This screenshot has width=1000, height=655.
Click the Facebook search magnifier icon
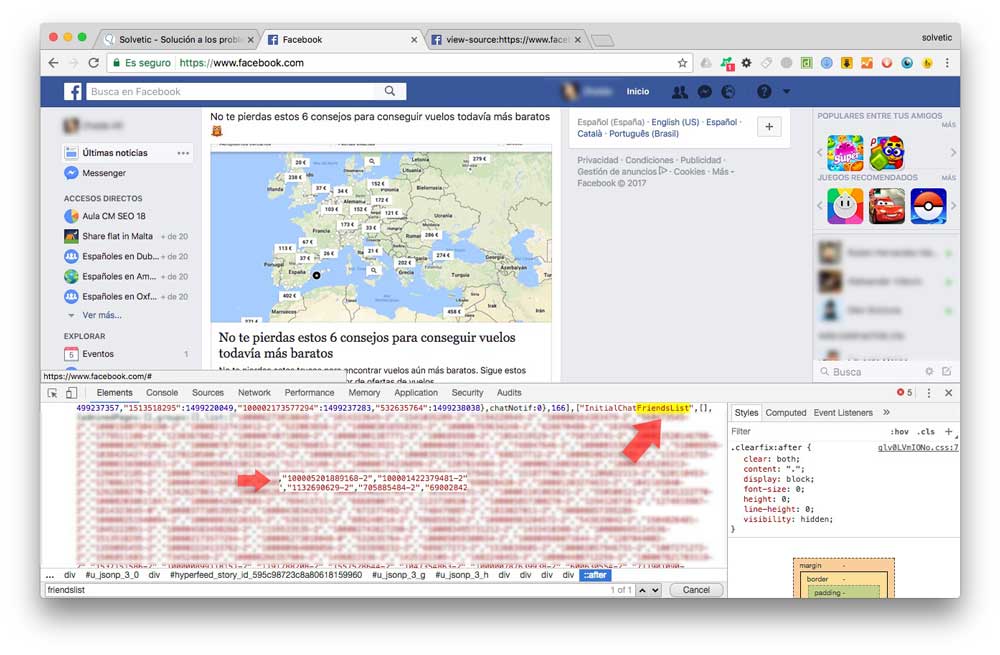click(390, 91)
